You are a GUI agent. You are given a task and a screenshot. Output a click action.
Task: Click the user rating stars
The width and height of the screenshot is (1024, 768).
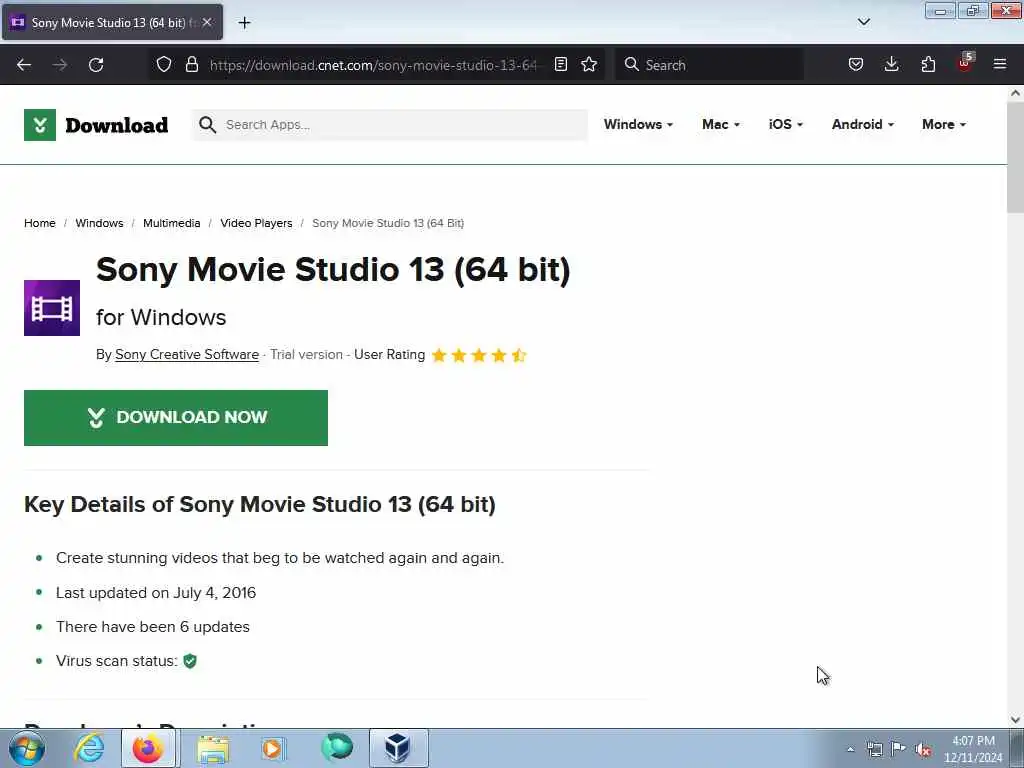[x=479, y=355]
